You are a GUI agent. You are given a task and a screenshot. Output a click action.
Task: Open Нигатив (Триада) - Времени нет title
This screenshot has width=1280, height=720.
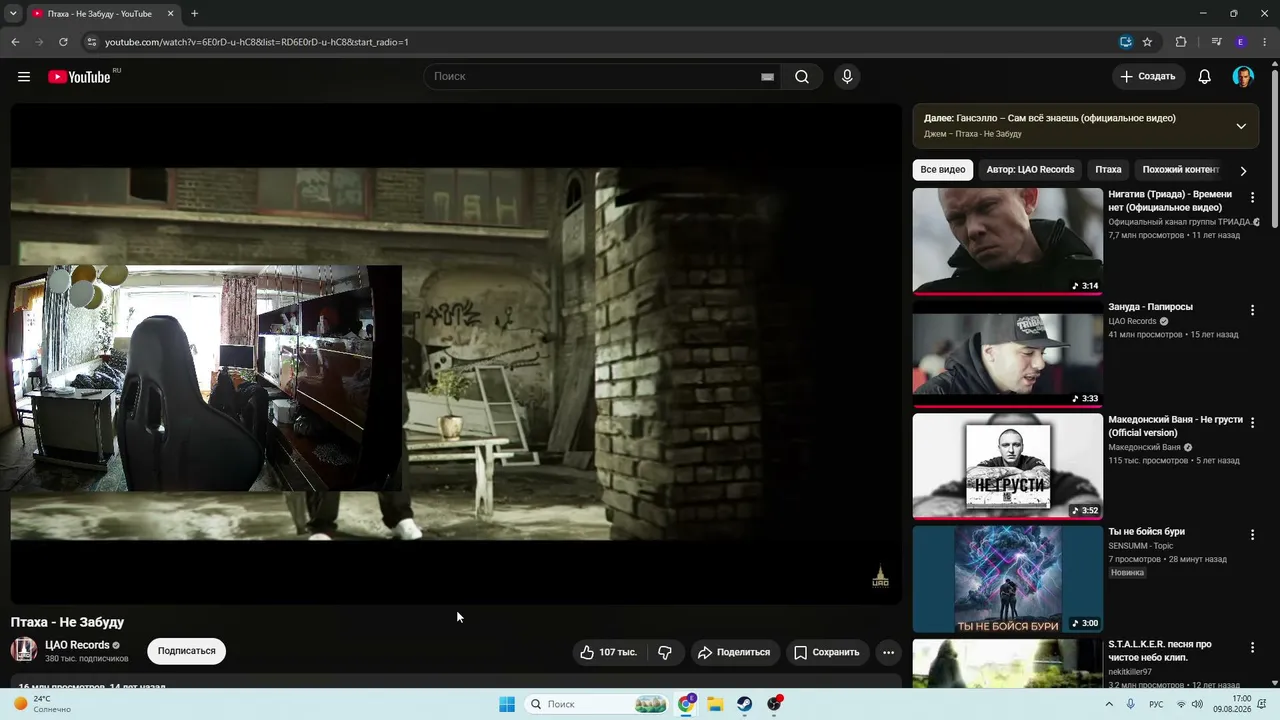coord(1170,201)
